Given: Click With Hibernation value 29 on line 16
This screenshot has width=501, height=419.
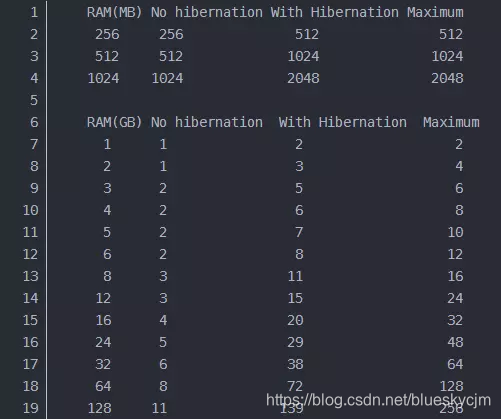Looking at the screenshot, I should [x=295, y=342].
